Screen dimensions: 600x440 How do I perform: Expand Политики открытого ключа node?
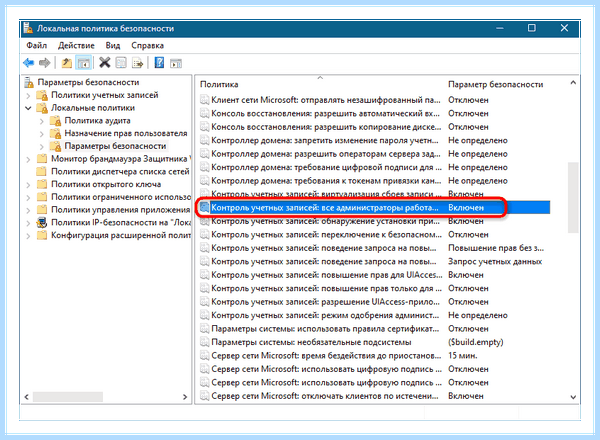pos(28,185)
